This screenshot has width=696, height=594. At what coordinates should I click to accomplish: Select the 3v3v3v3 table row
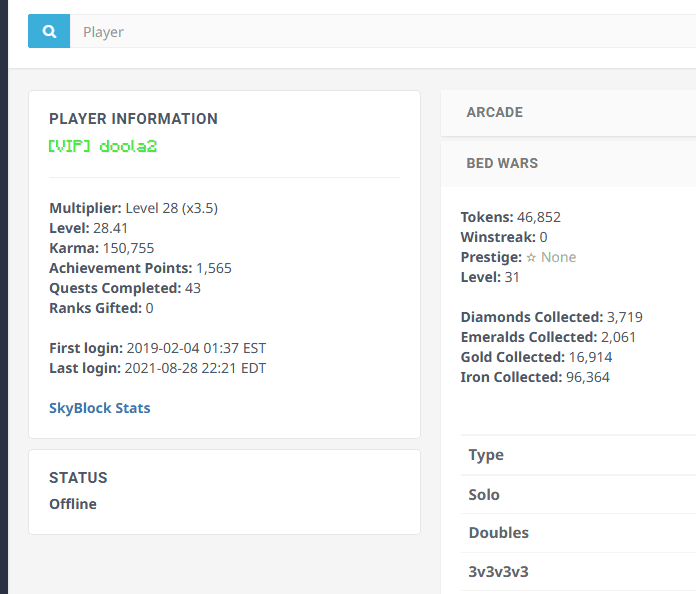click(578, 572)
